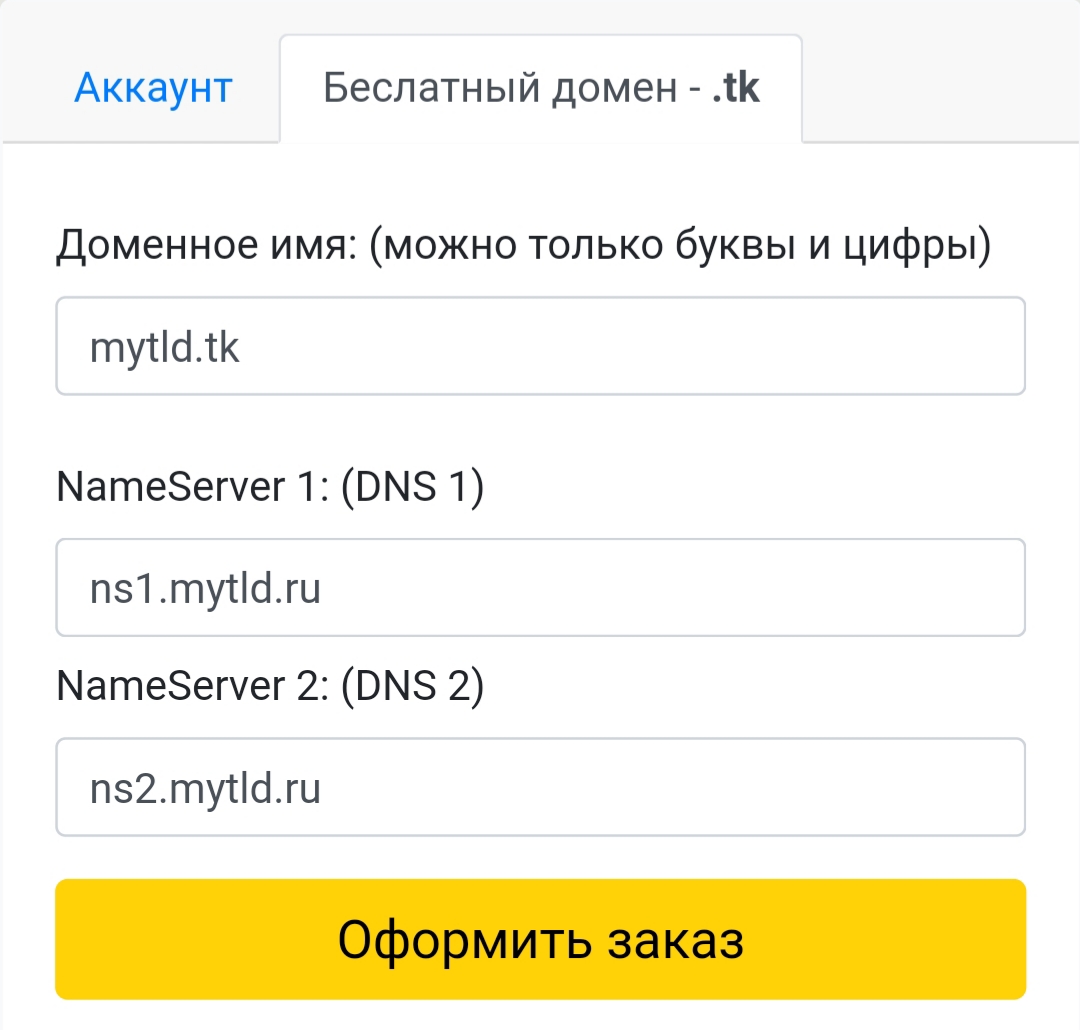
Task: Open the Аккаунт link in blue
Action: pyautogui.click(x=153, y=88)
